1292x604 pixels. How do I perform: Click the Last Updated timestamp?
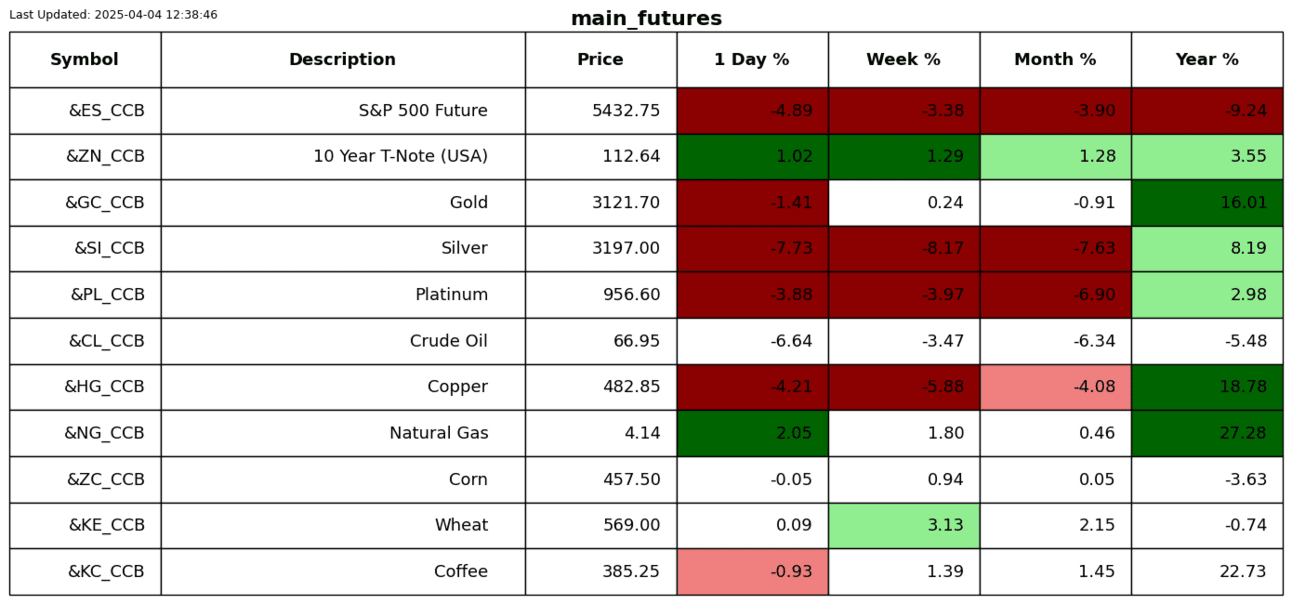coord(113,15)
